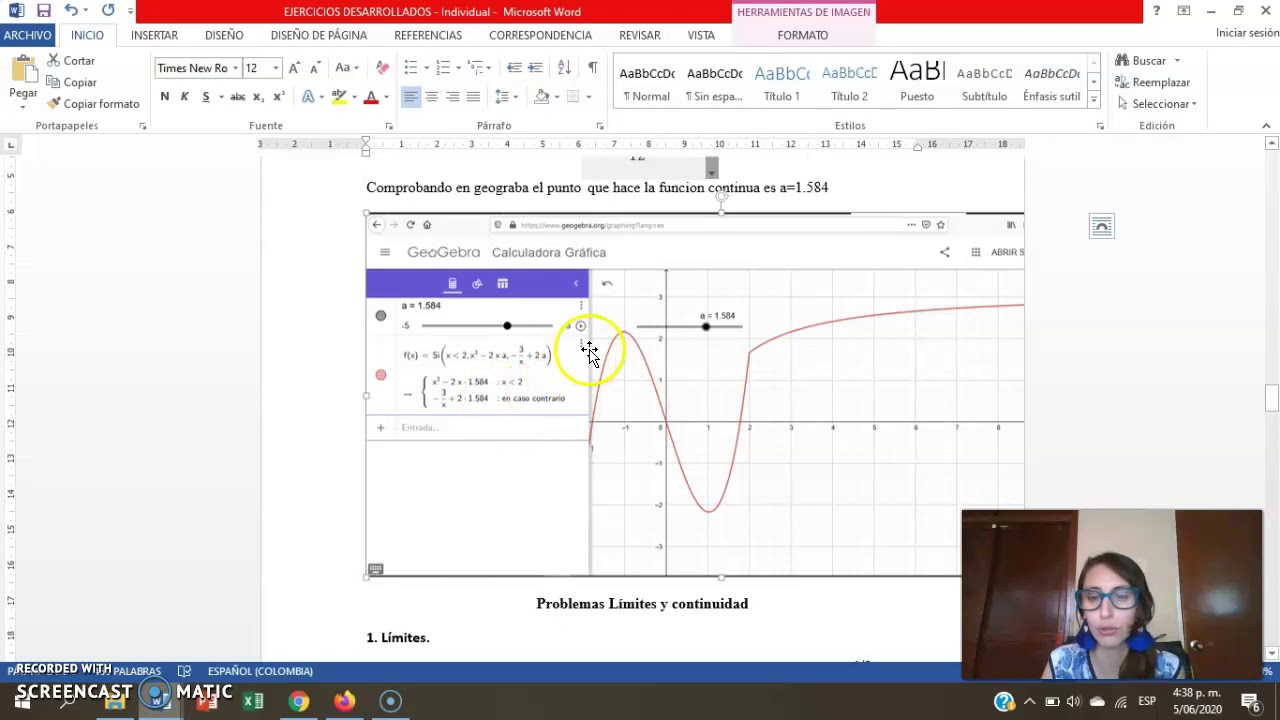Viewport: 1280px width, 720px height.
Task: Click the ESP keyboard language in tray
Action: click(x=1146, y=701)
